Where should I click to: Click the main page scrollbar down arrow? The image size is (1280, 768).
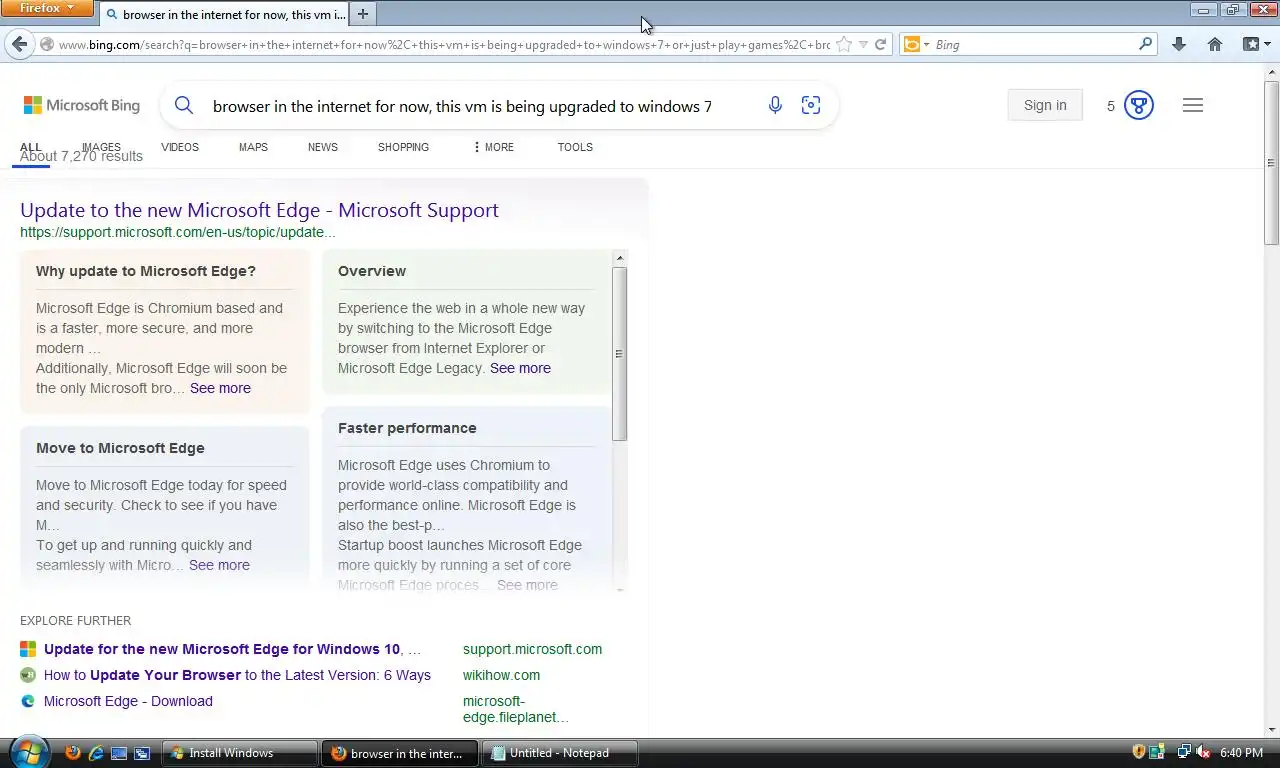click(1271, 730)
